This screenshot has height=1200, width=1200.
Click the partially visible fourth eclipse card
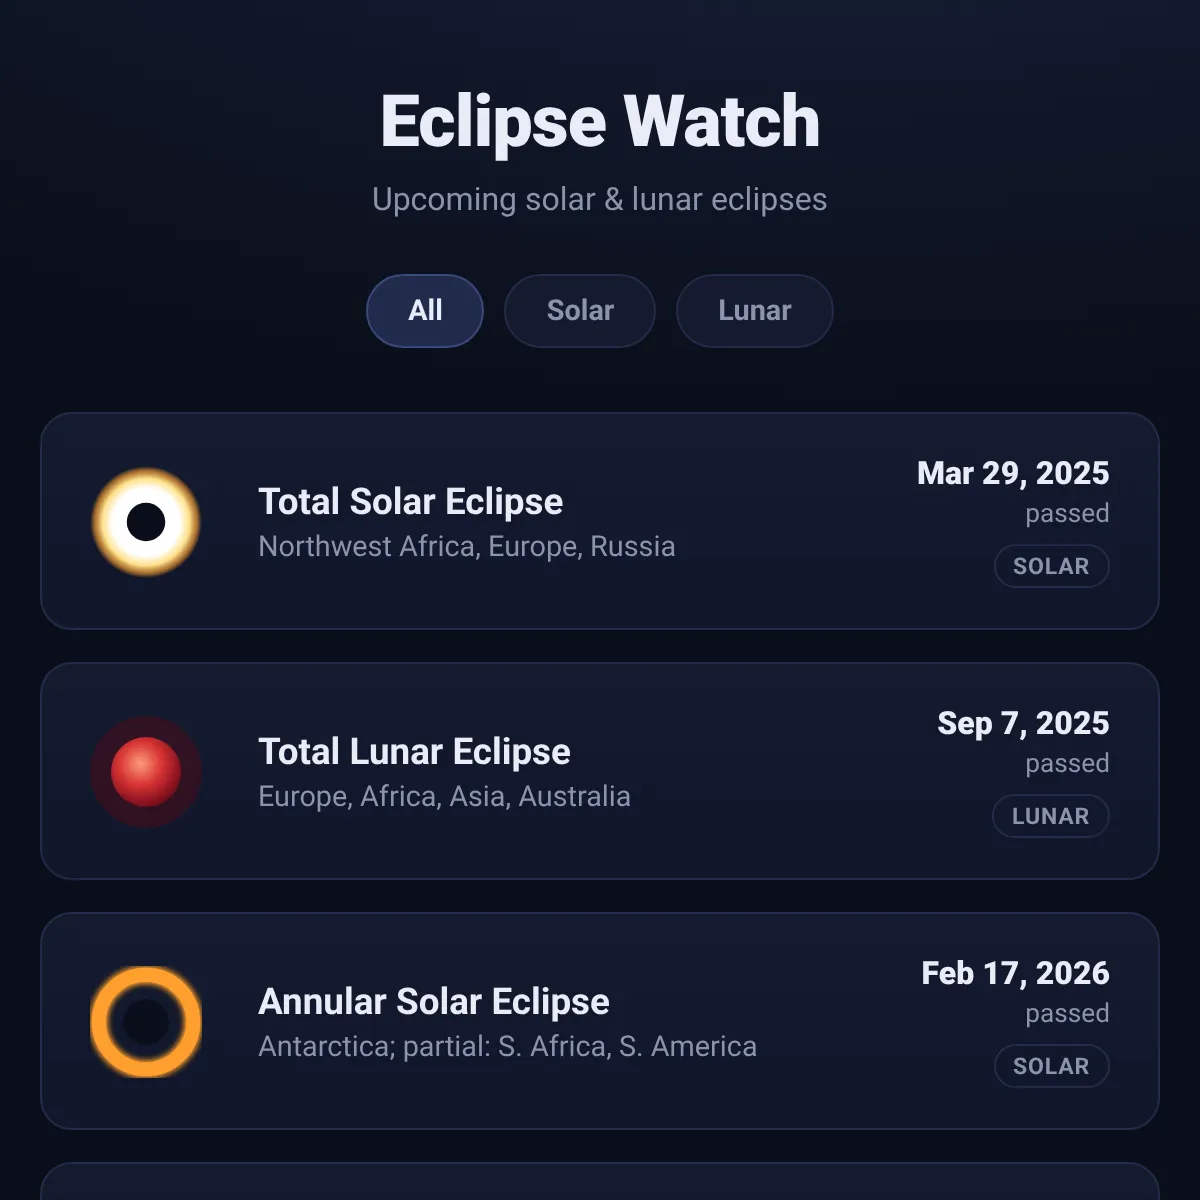[x=600, y=1181]
